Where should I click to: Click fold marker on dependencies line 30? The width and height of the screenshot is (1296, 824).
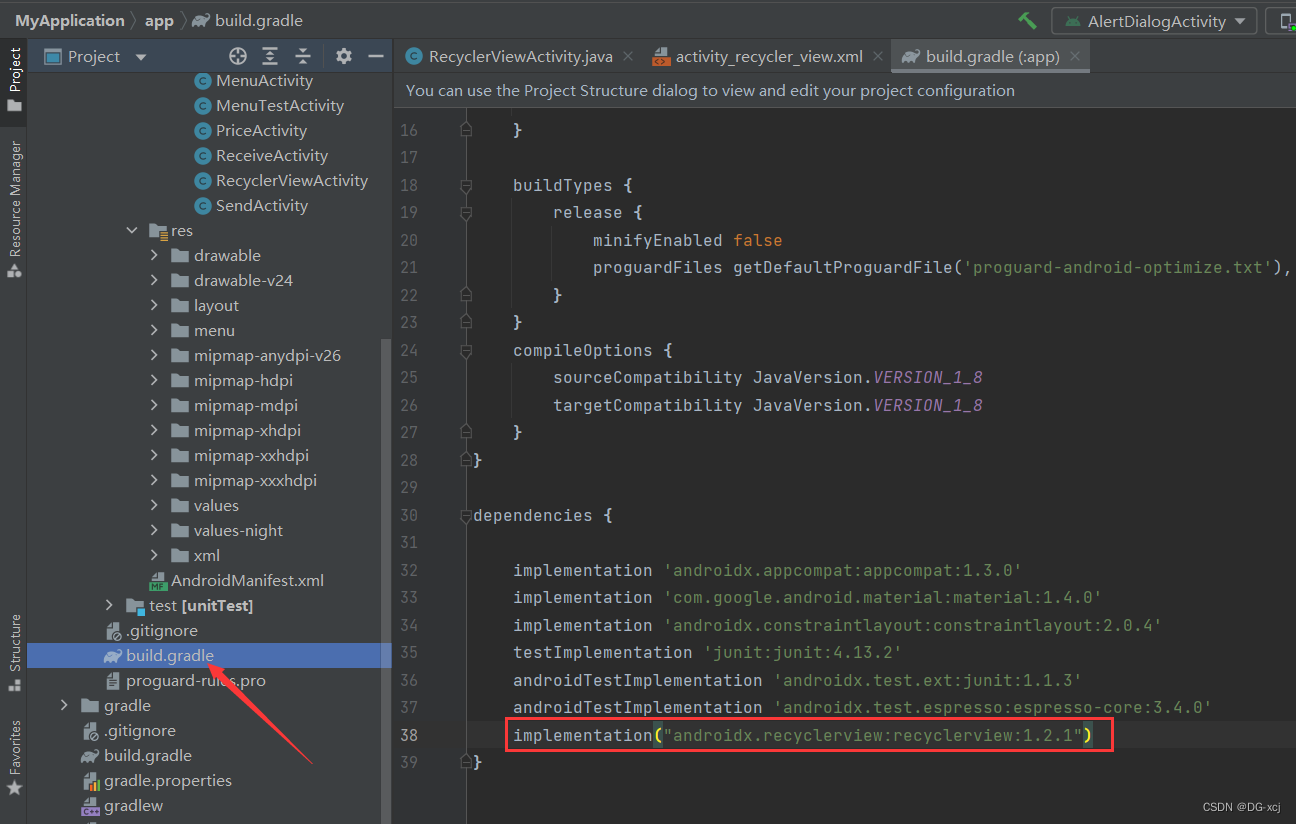[x=465, y=515]
